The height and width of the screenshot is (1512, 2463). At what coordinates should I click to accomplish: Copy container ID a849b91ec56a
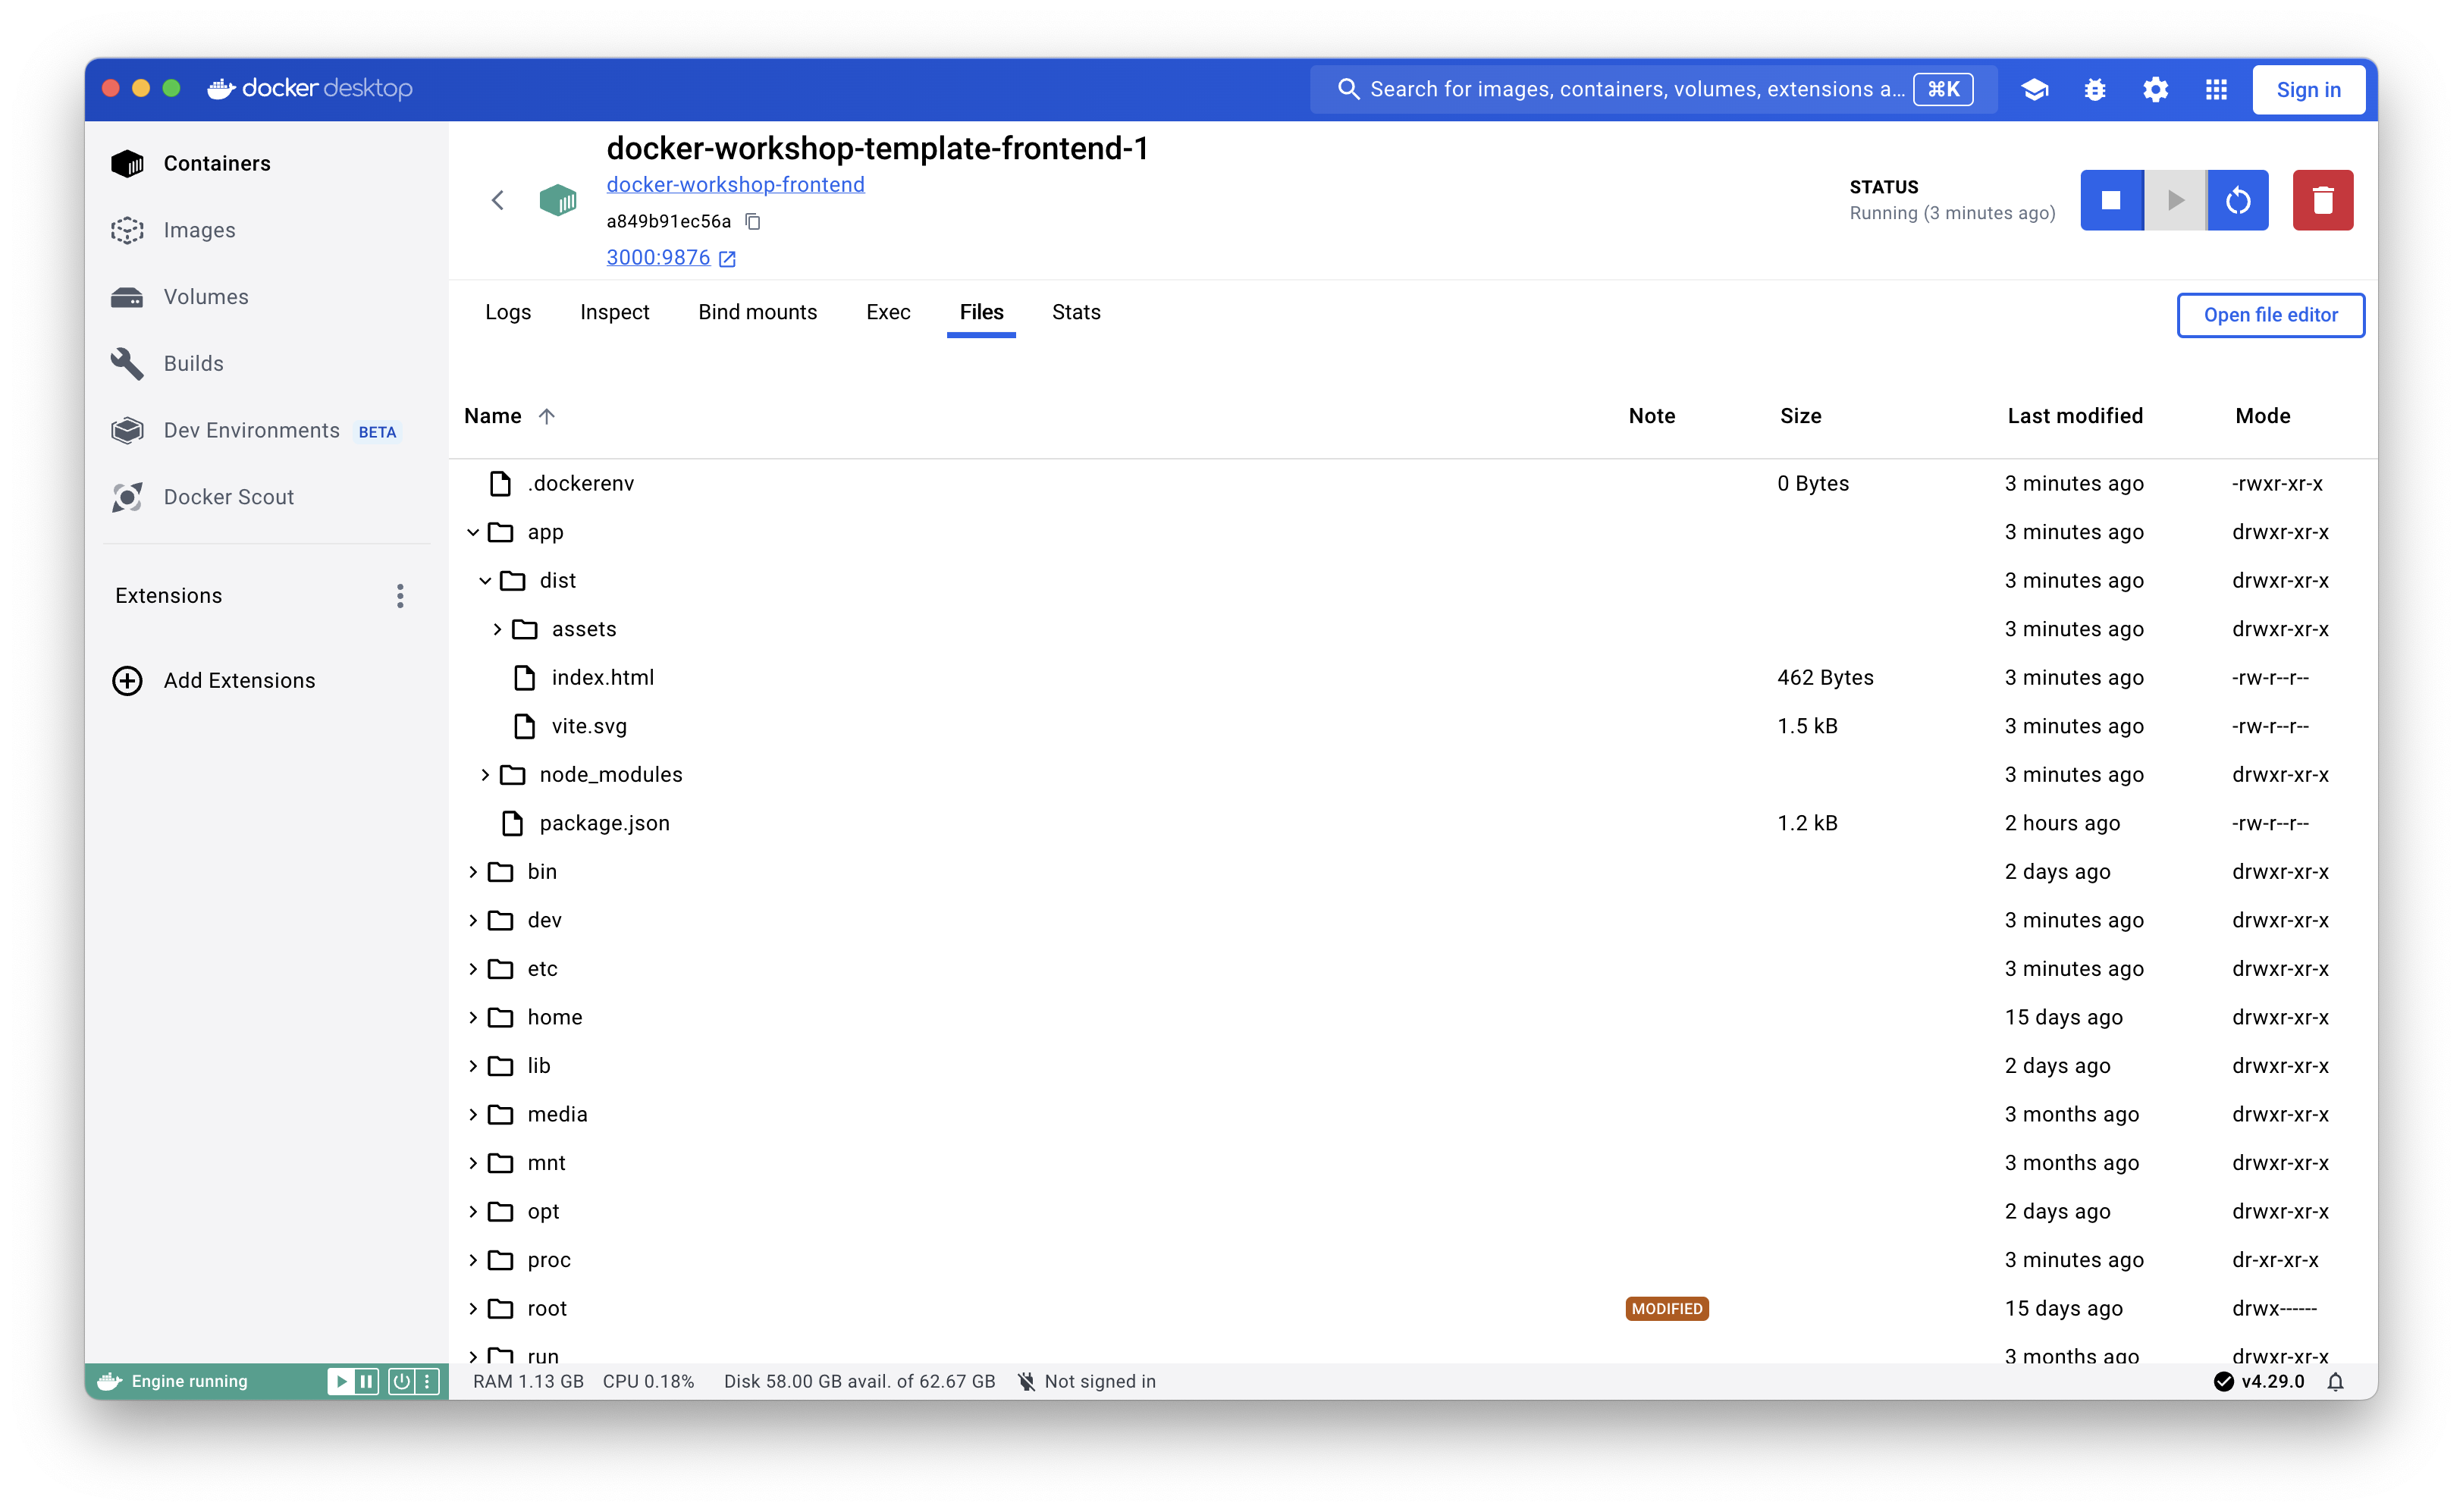tap(753, 221)
